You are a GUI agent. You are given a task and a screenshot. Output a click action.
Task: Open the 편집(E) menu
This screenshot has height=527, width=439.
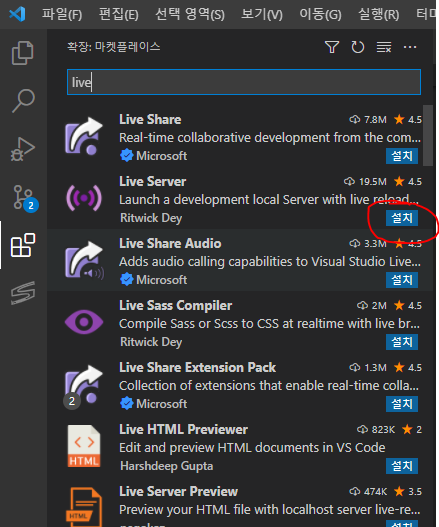coord(118,14)
